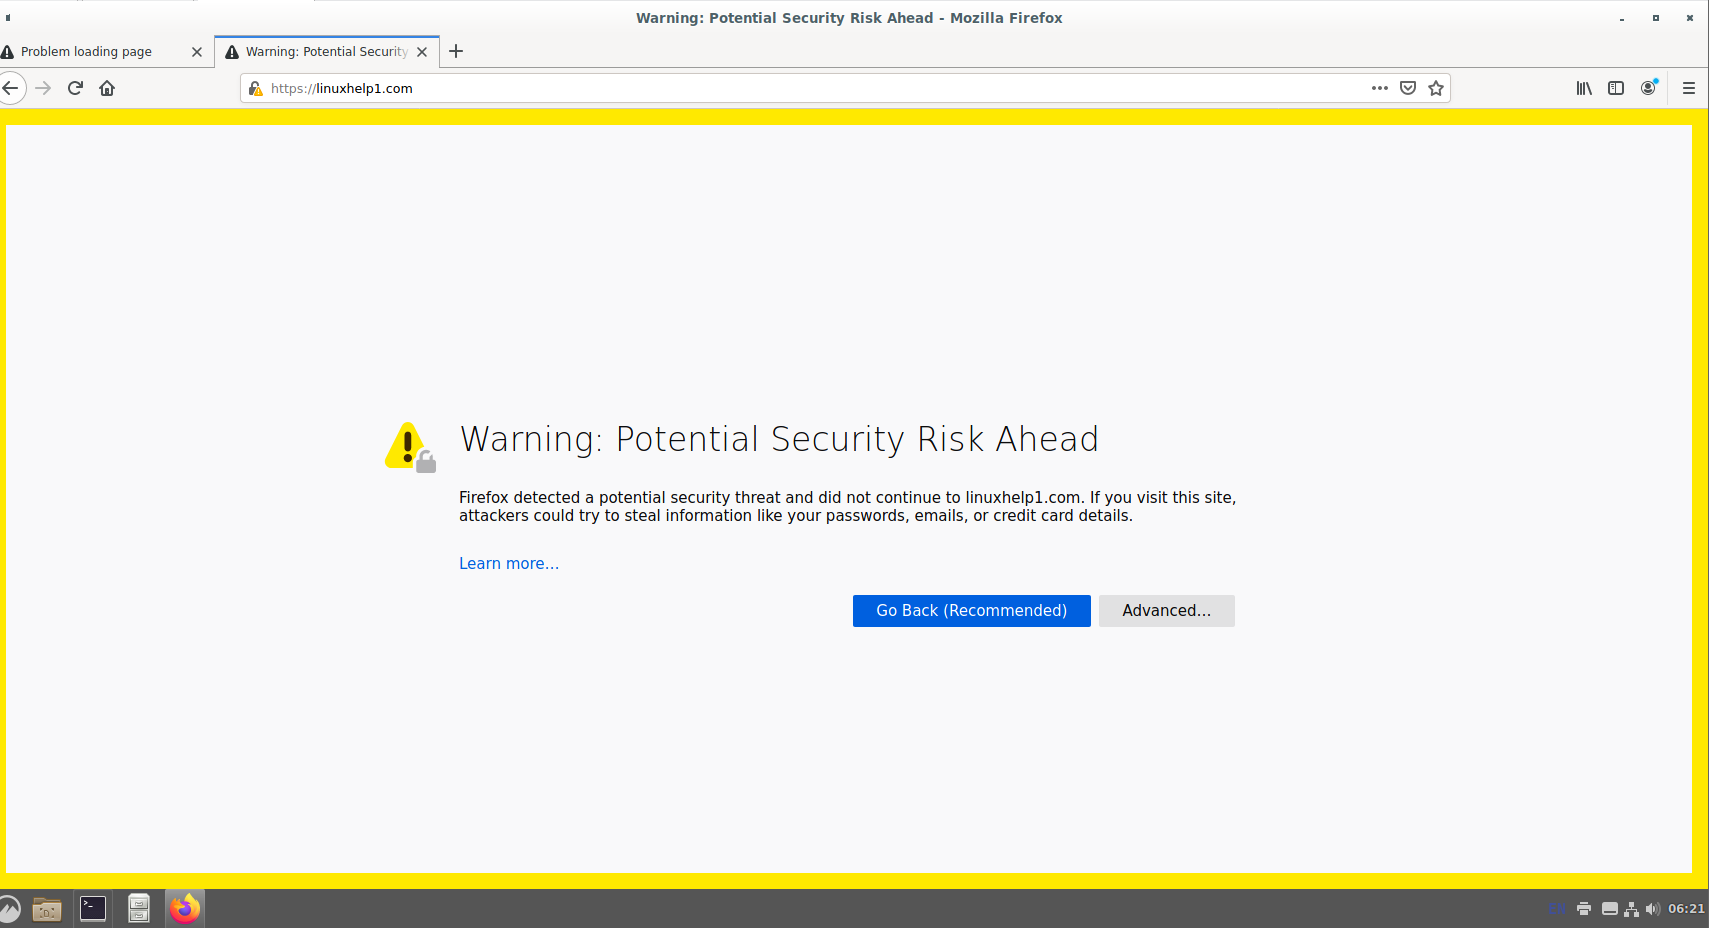
Task: Click the Go Back (Recommended) button
Action: click(x=971, y=611)
